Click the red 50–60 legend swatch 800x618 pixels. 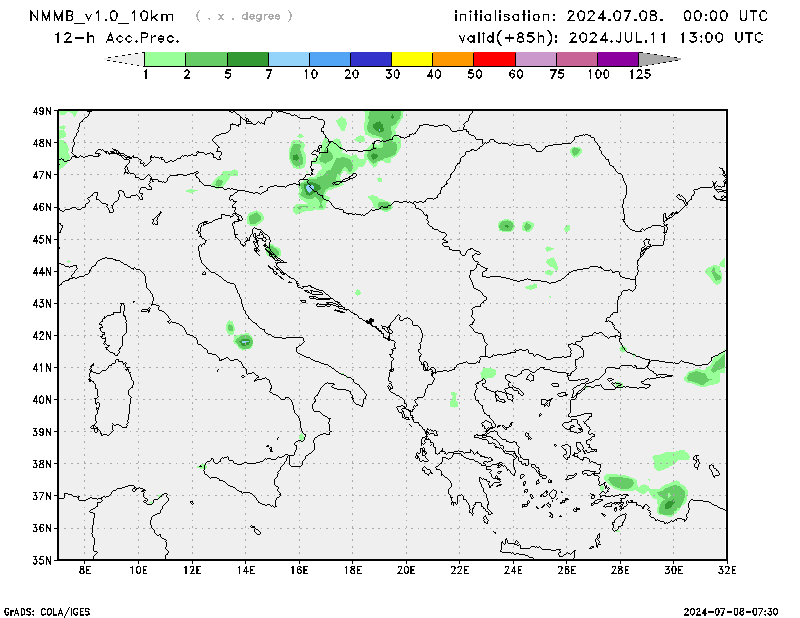(494, 60)
